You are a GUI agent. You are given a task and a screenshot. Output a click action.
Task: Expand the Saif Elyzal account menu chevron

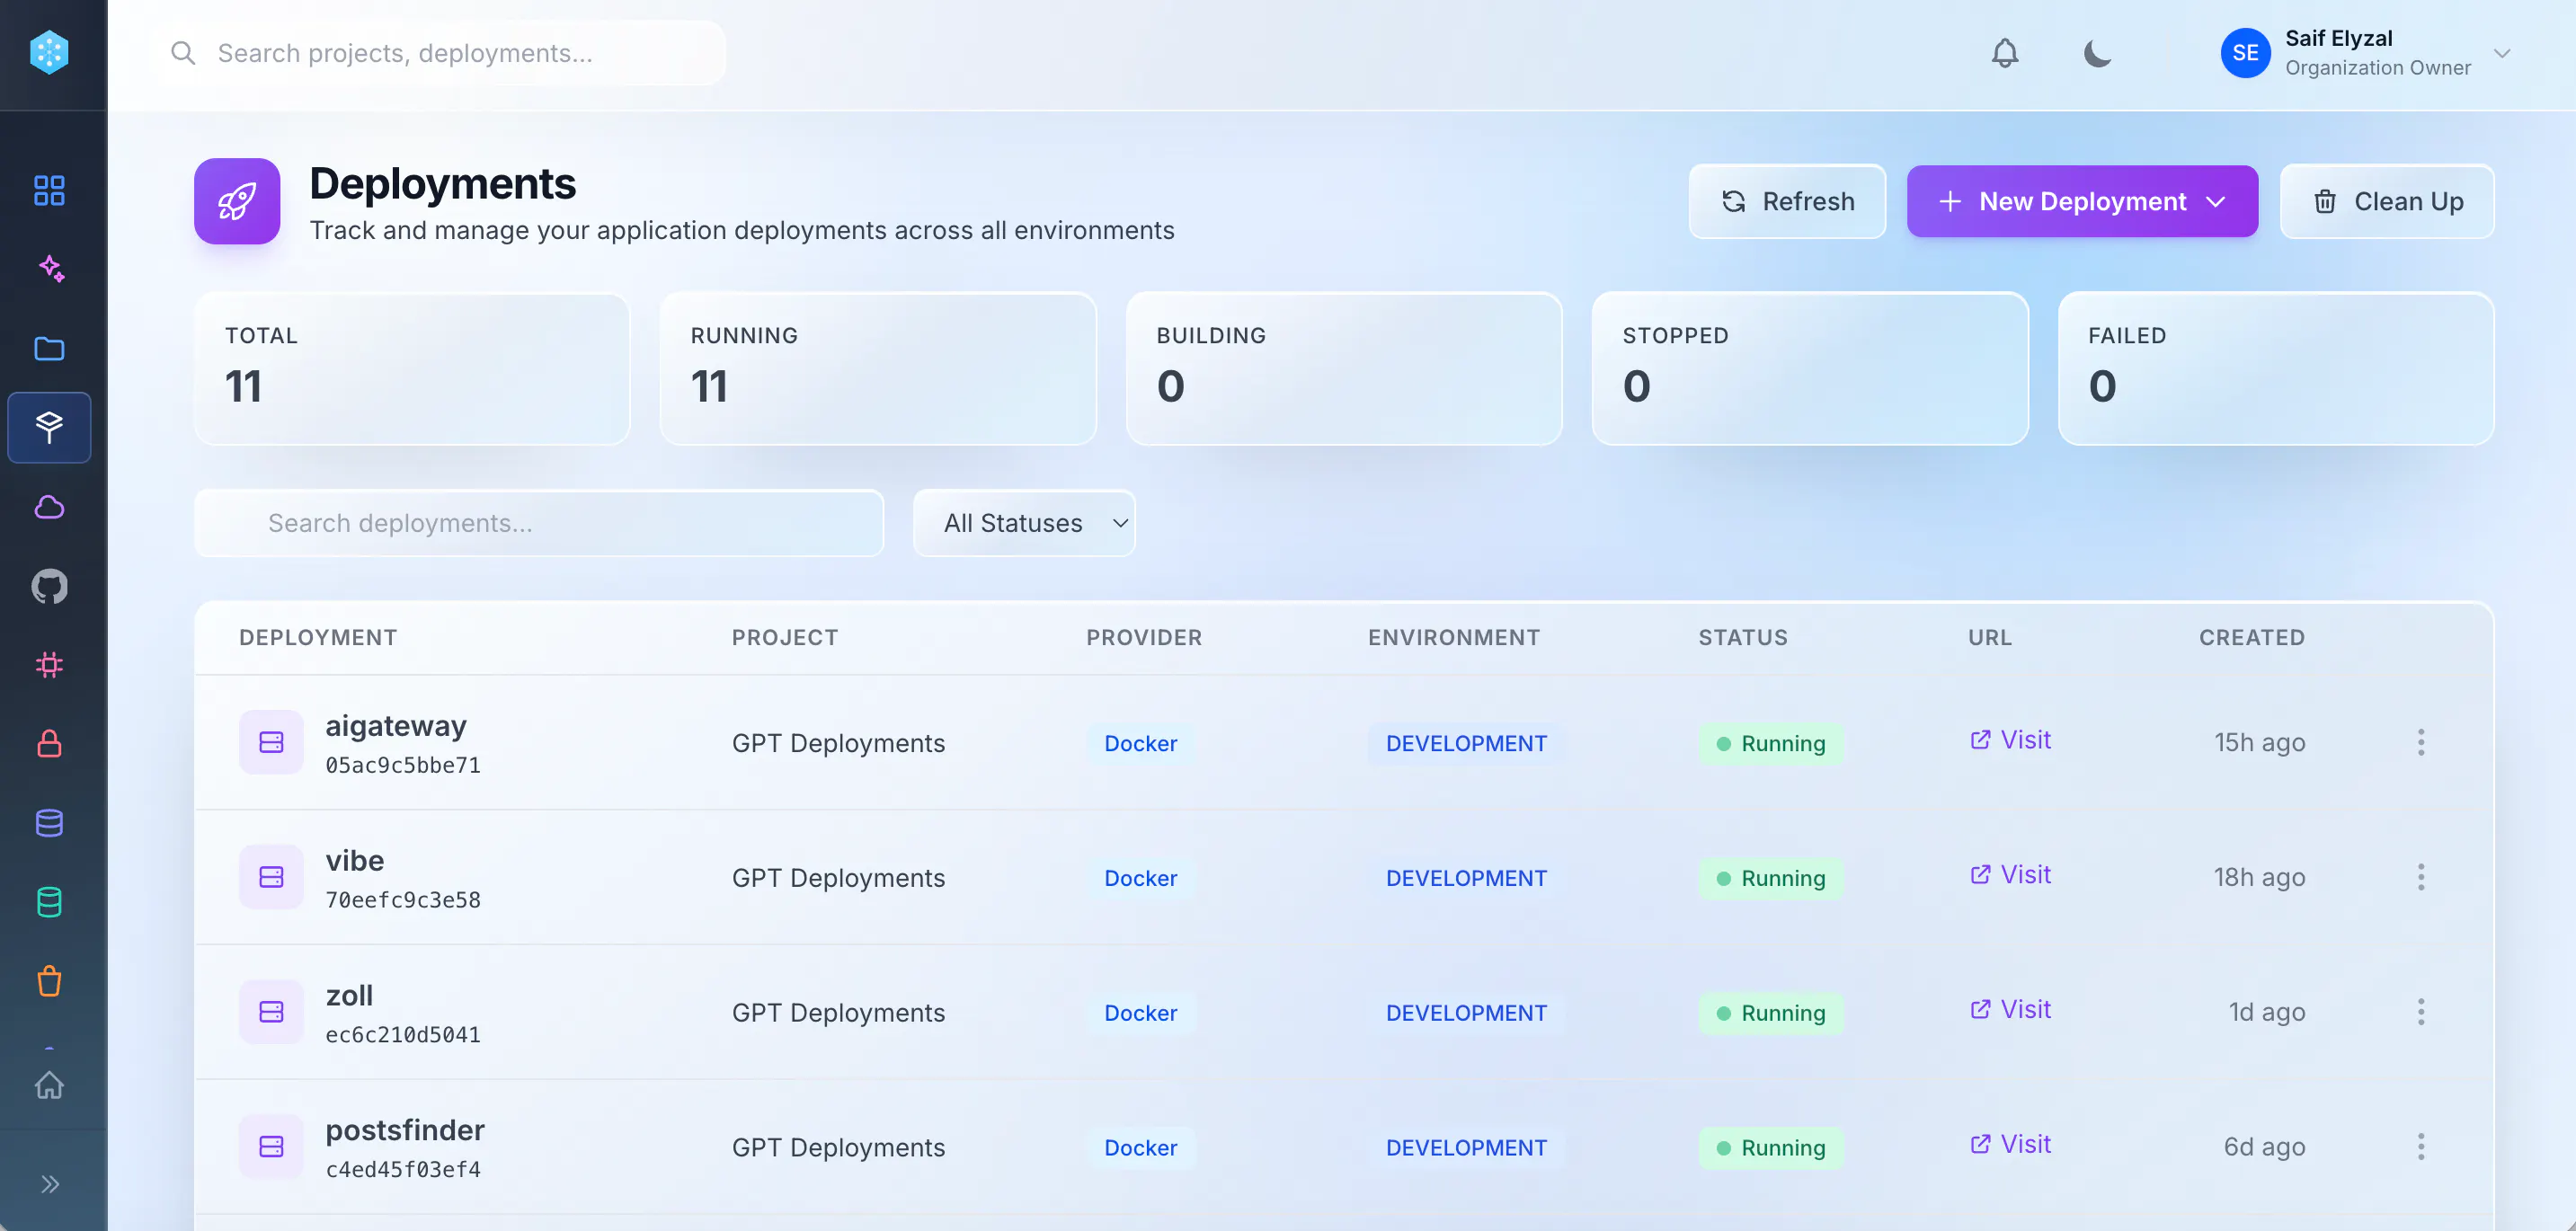(2502, 53)
